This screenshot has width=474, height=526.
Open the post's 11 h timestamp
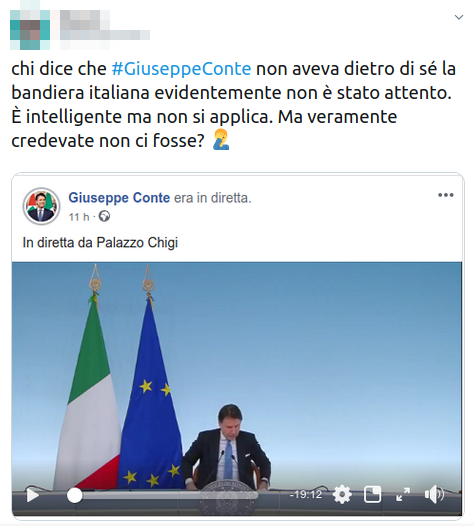point(79,217)
